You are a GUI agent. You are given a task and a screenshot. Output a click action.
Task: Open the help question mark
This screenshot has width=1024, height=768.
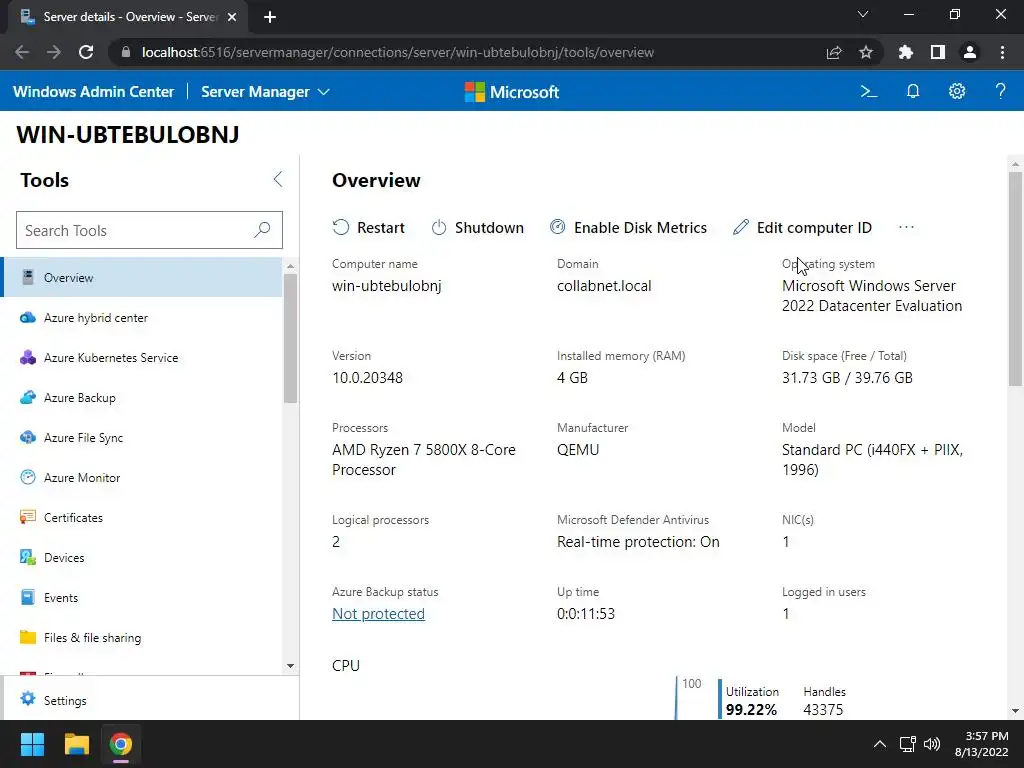[1000, 91]
